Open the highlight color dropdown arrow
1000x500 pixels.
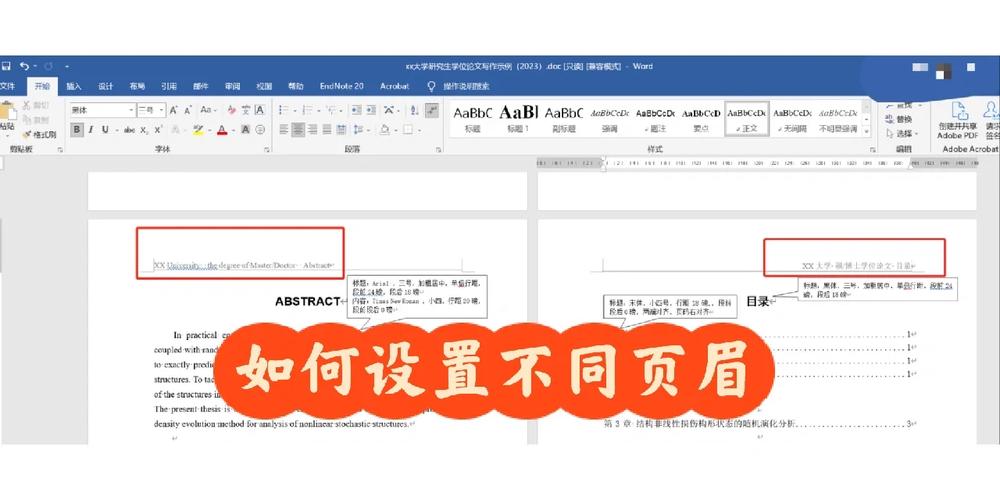(208, 130)
